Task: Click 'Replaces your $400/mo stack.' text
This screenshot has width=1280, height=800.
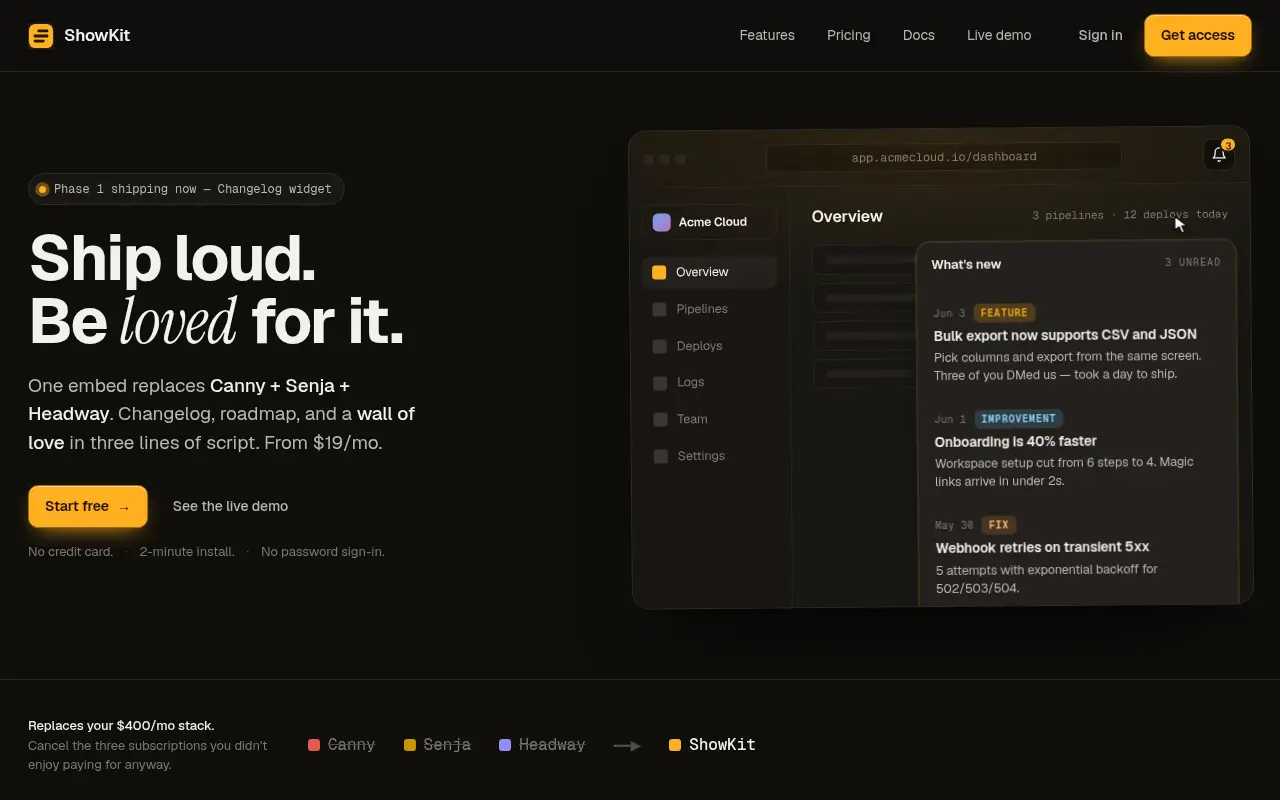Action: click(x=121, y=726)
